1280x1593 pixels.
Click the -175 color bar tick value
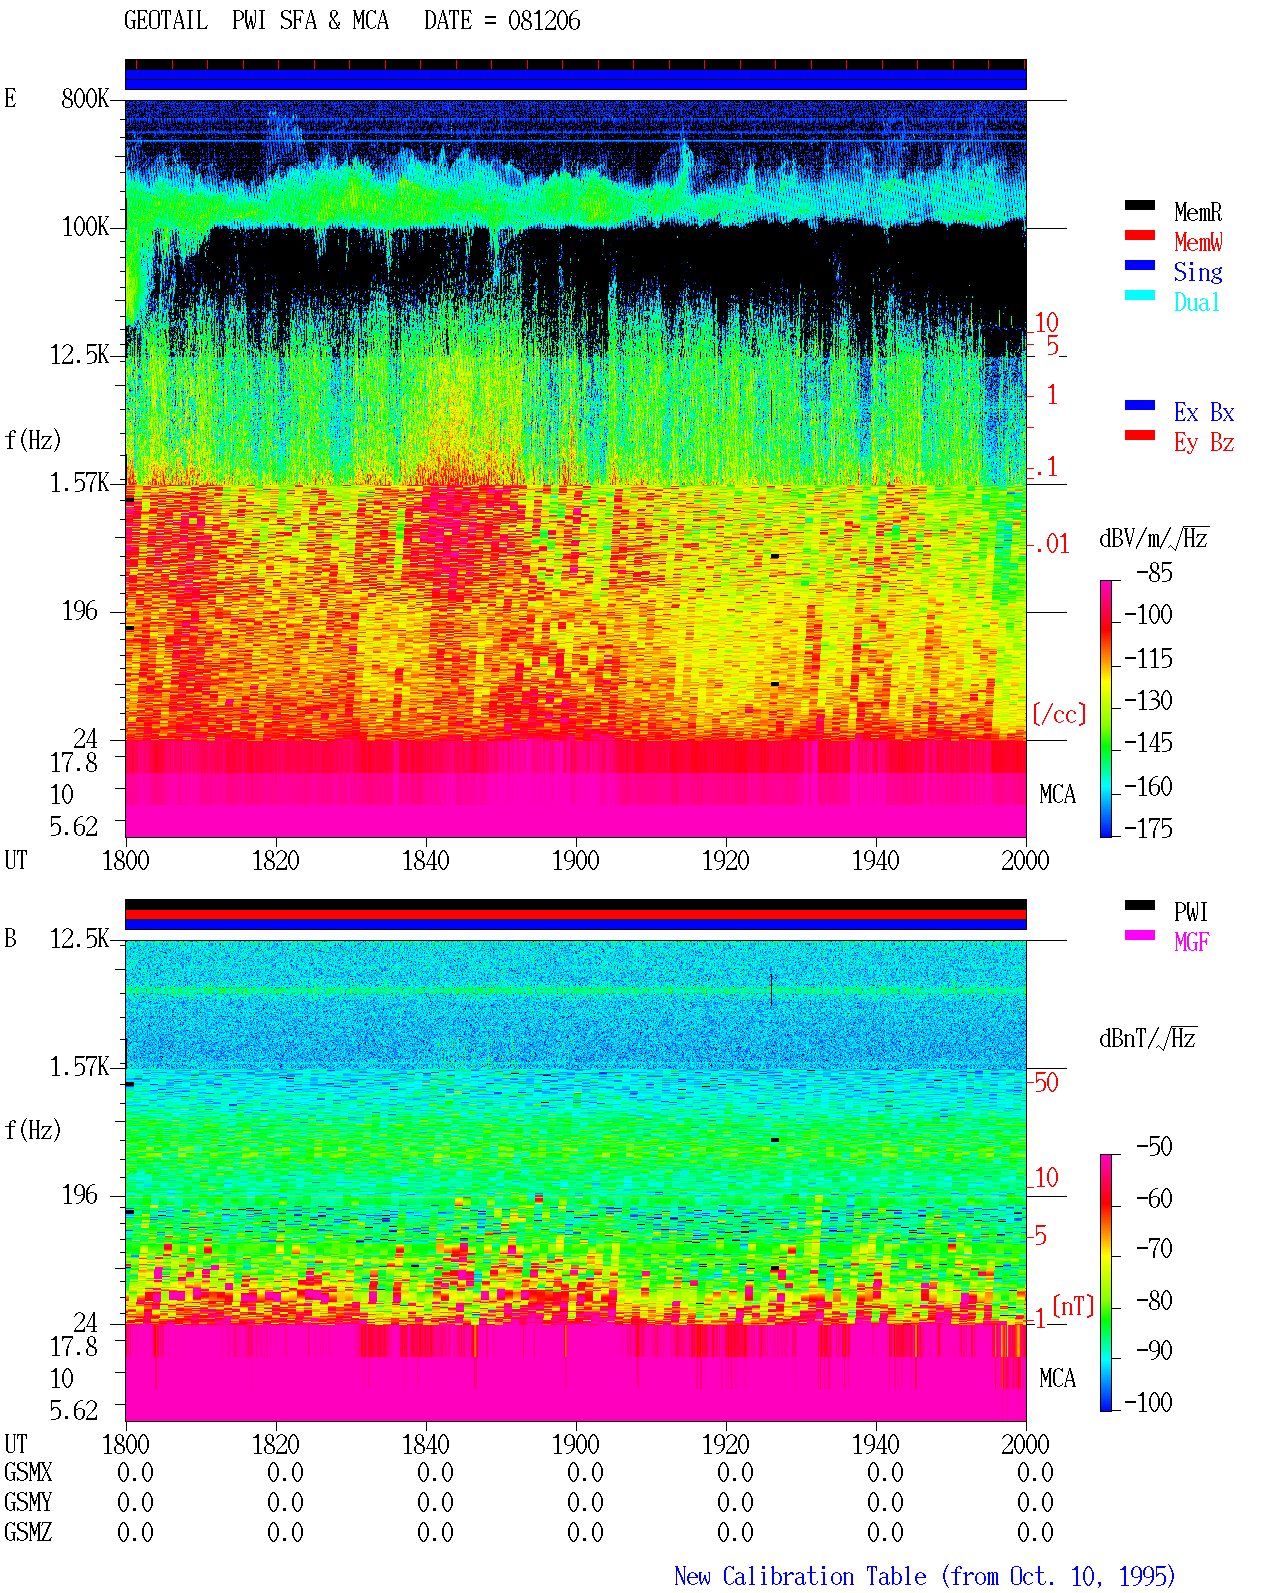pyautogui.click(x=1148, y=829)
